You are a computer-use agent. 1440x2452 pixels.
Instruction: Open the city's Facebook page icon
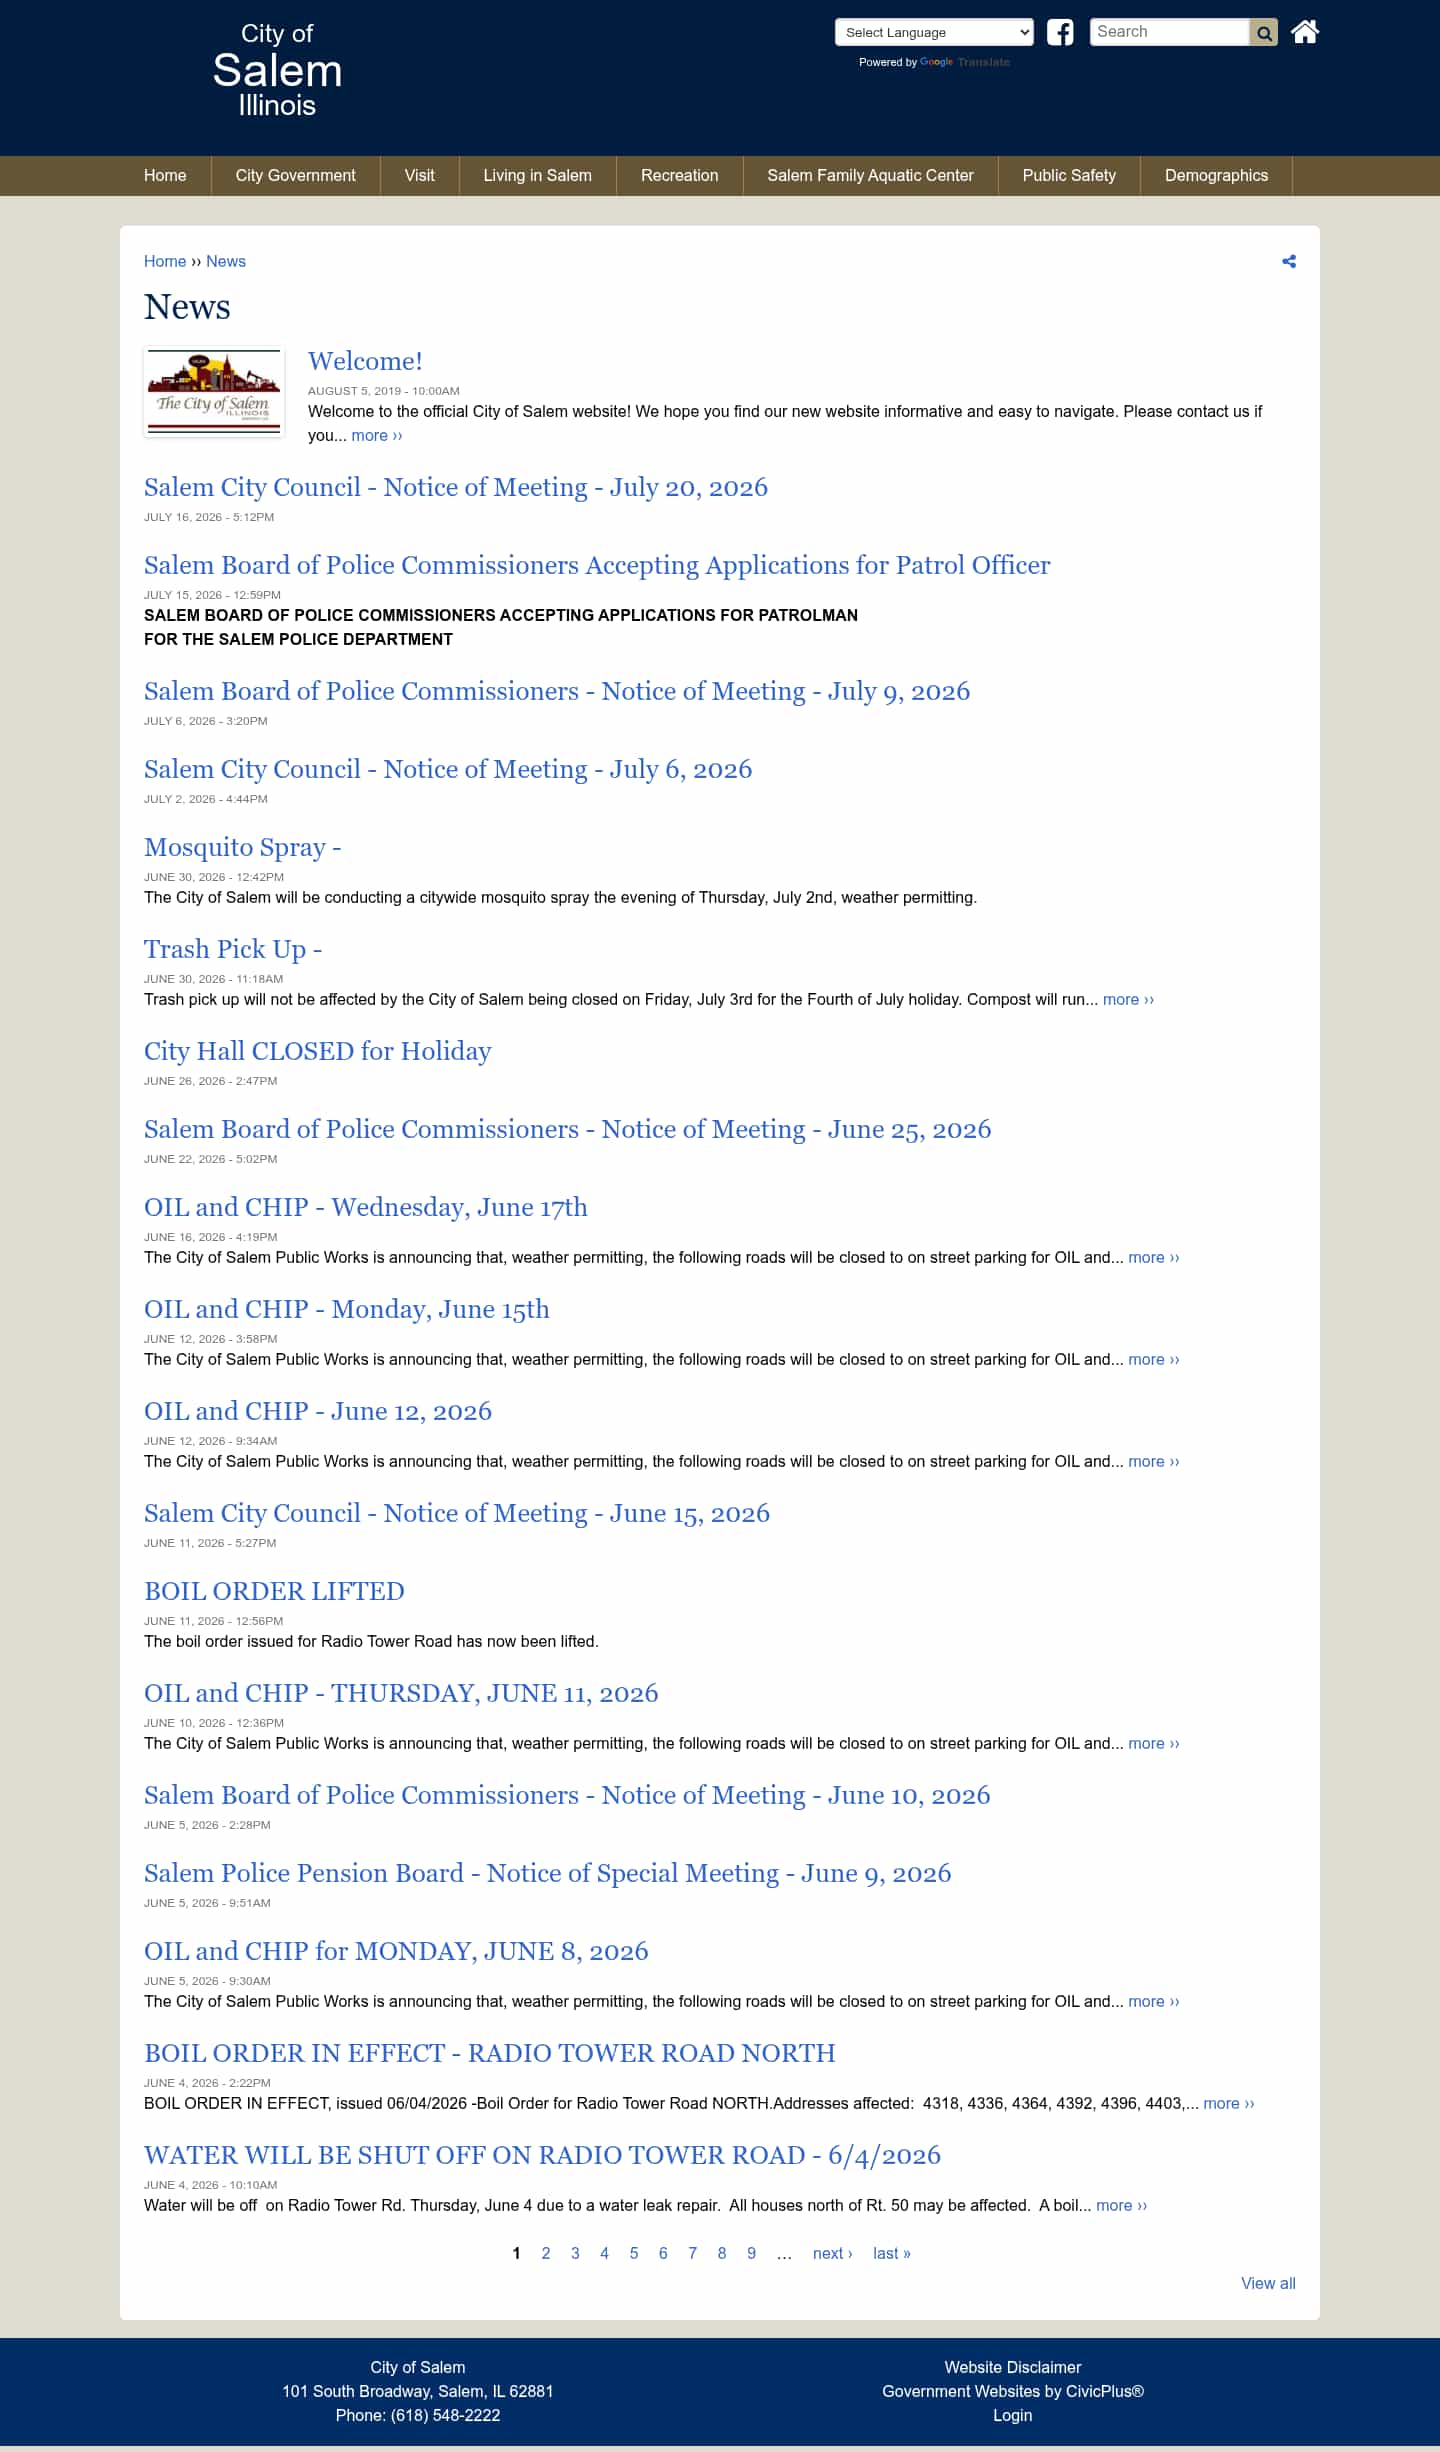tap(1060, 32)
